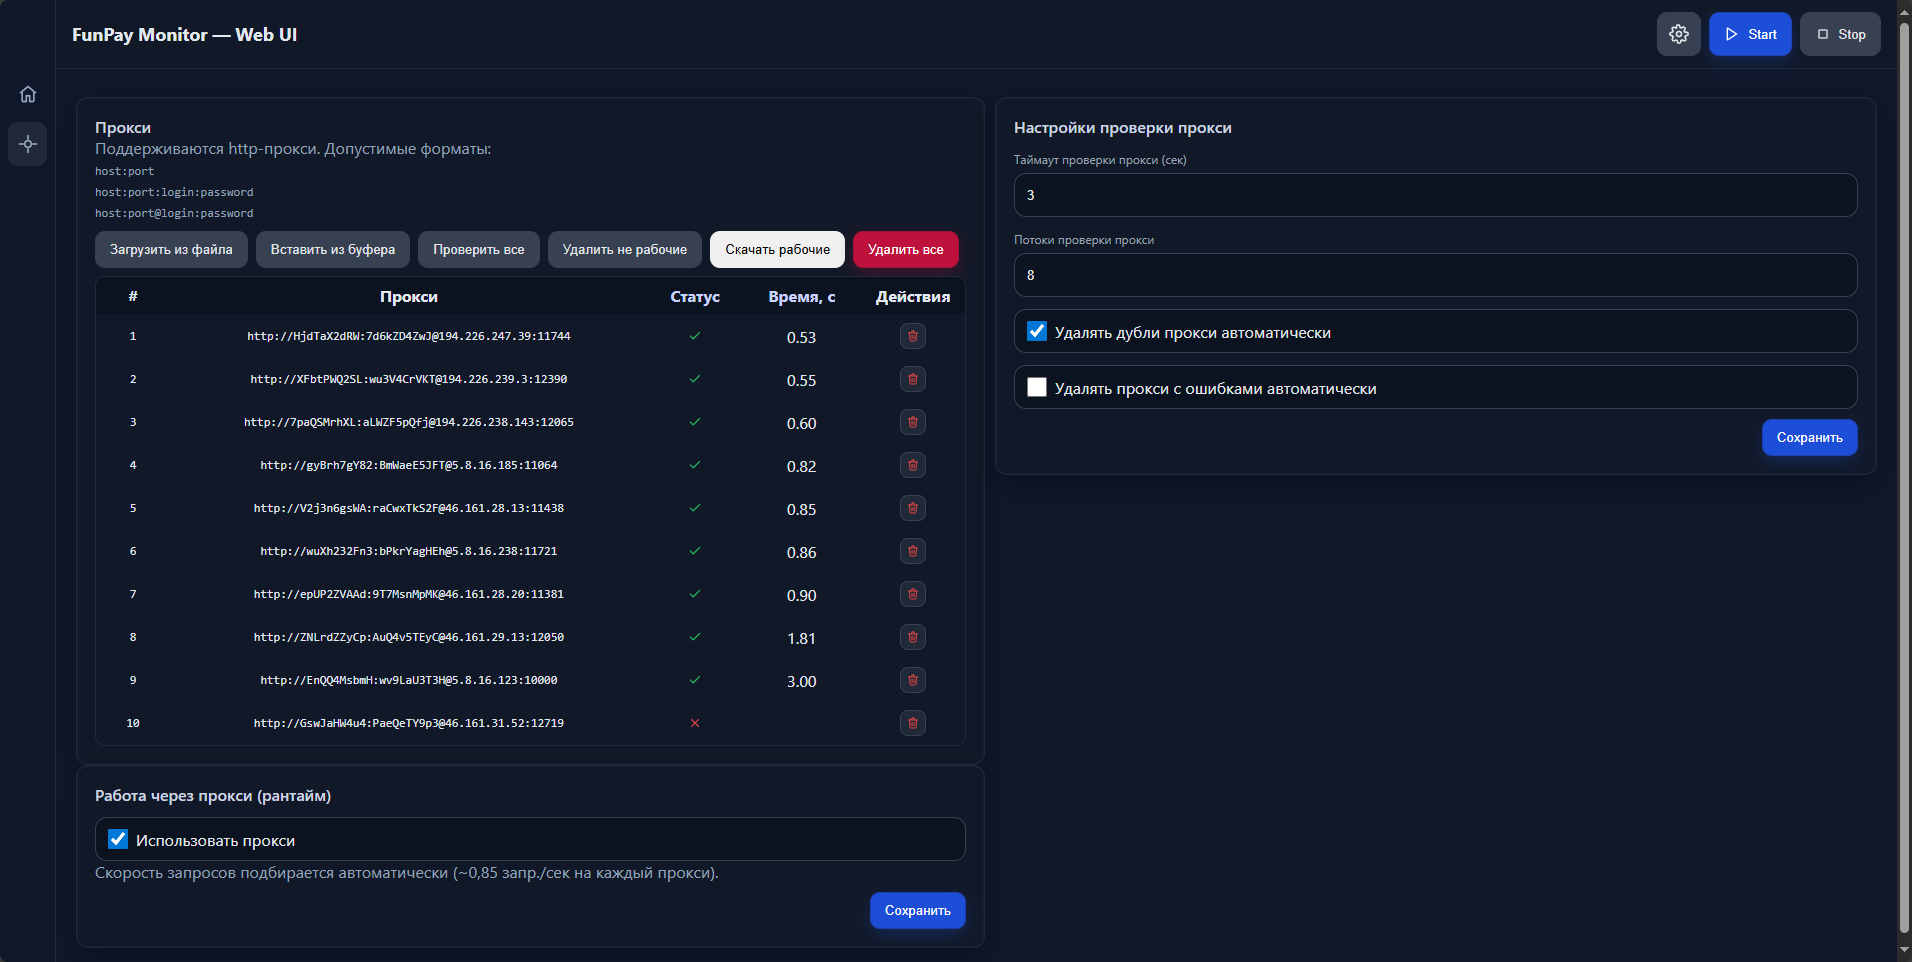Focus the proxy check timeout field
The image size is (1912, 962).
[x=1435, y=195]
